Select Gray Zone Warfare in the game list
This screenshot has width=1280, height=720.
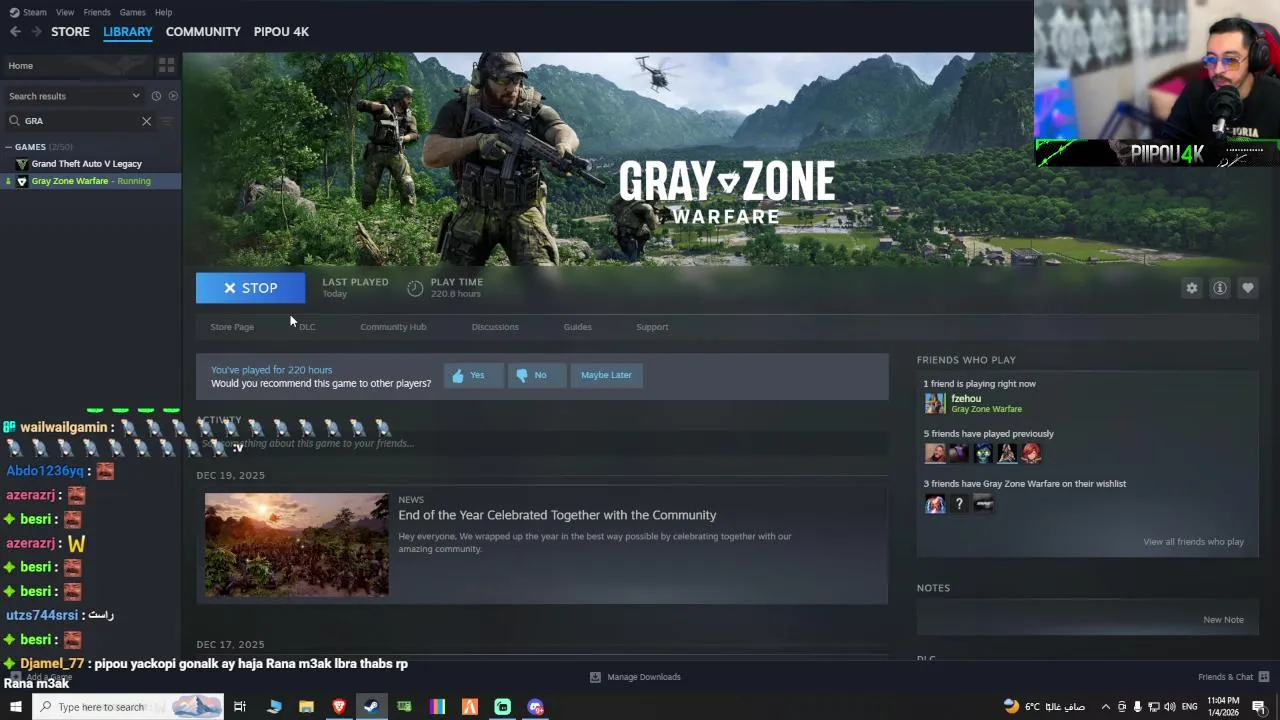point(90,181)
